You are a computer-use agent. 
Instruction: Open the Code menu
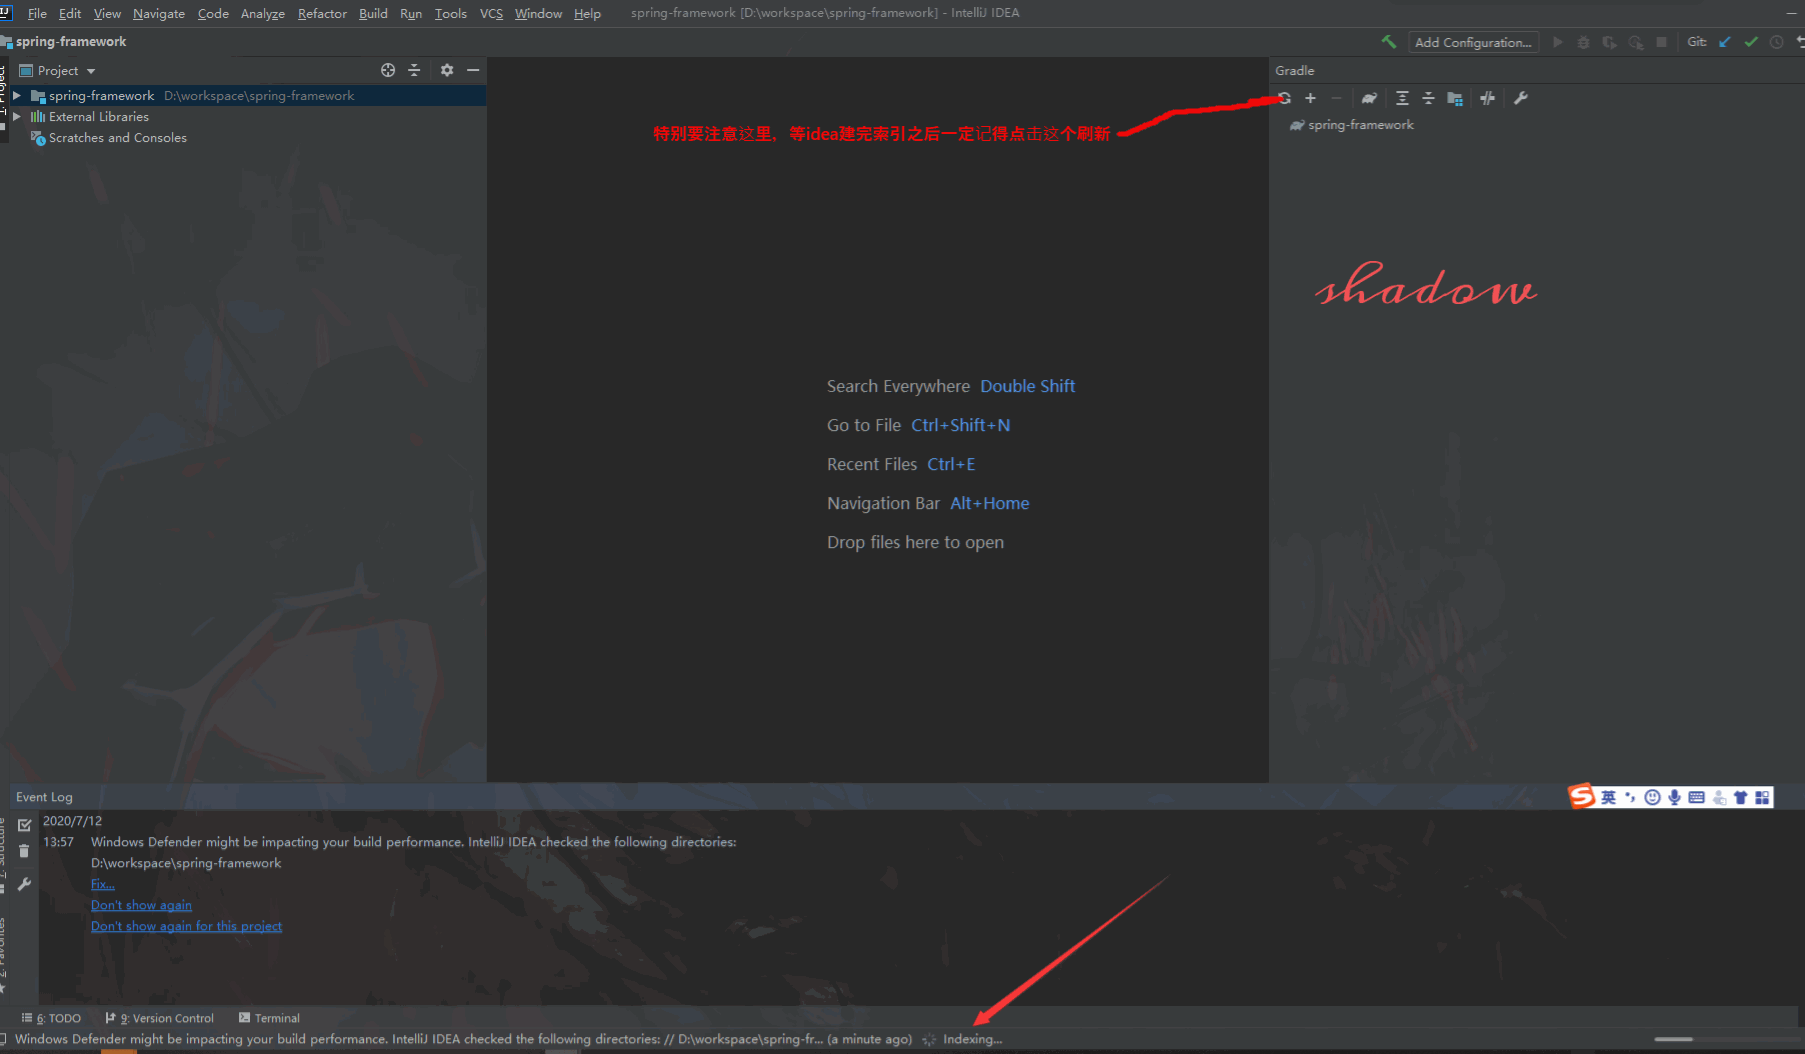pyautogui.click(x=213, y=13)
